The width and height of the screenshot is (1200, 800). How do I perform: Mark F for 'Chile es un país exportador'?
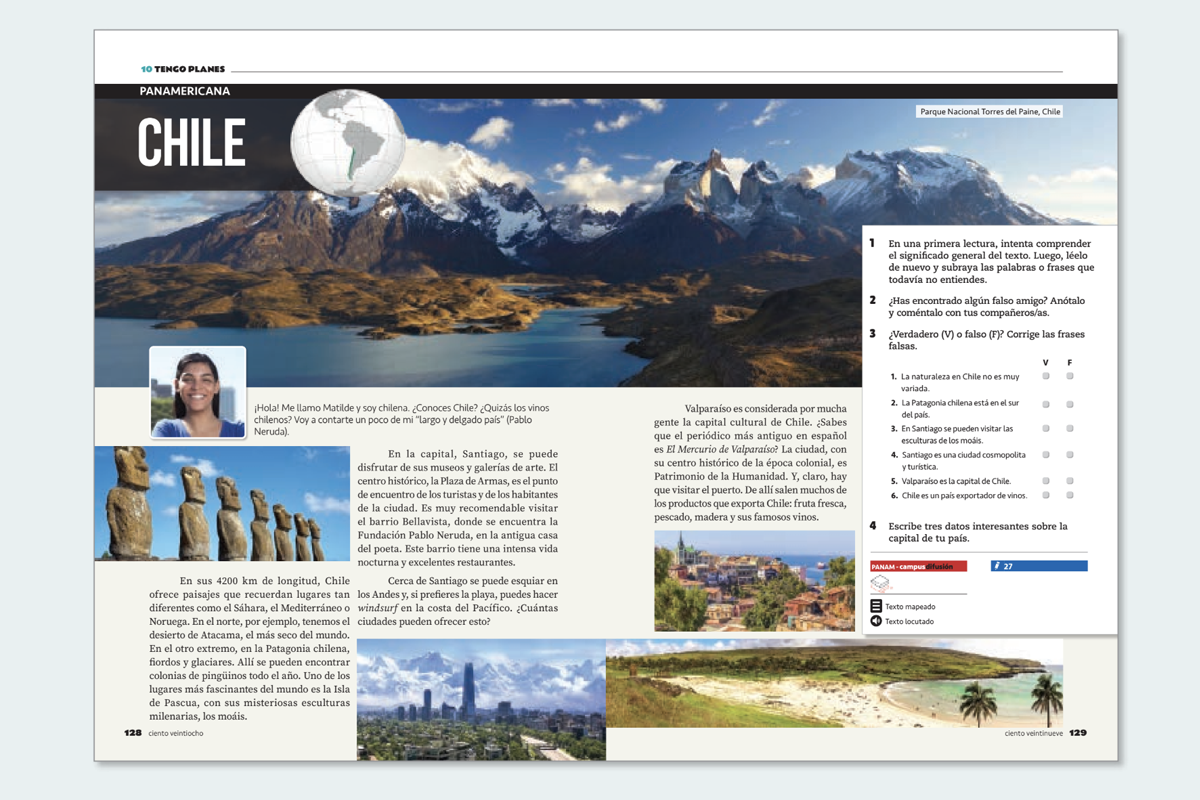(1070, 495)
